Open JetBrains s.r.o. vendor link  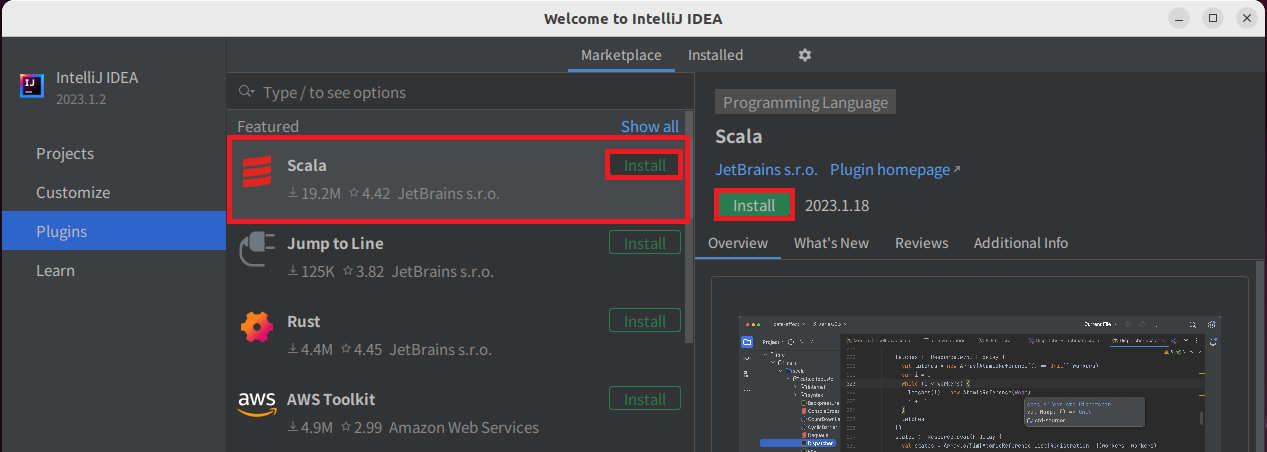[767, 170]
